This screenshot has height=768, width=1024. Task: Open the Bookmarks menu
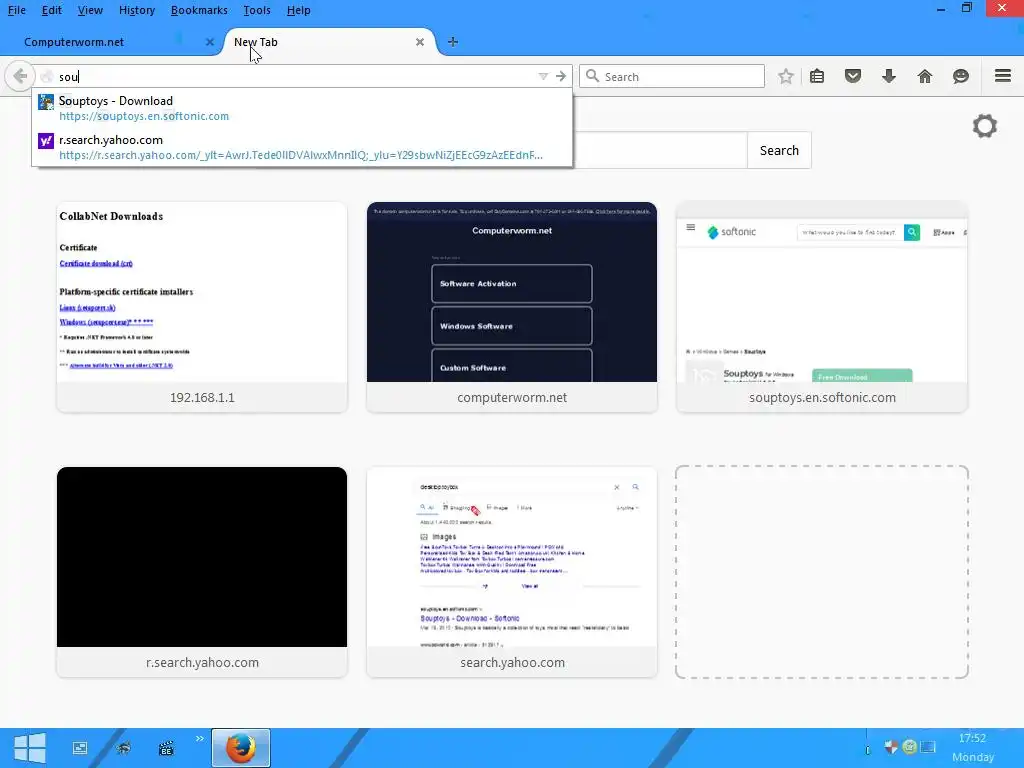pyautogui.click(x=199, y=10)
